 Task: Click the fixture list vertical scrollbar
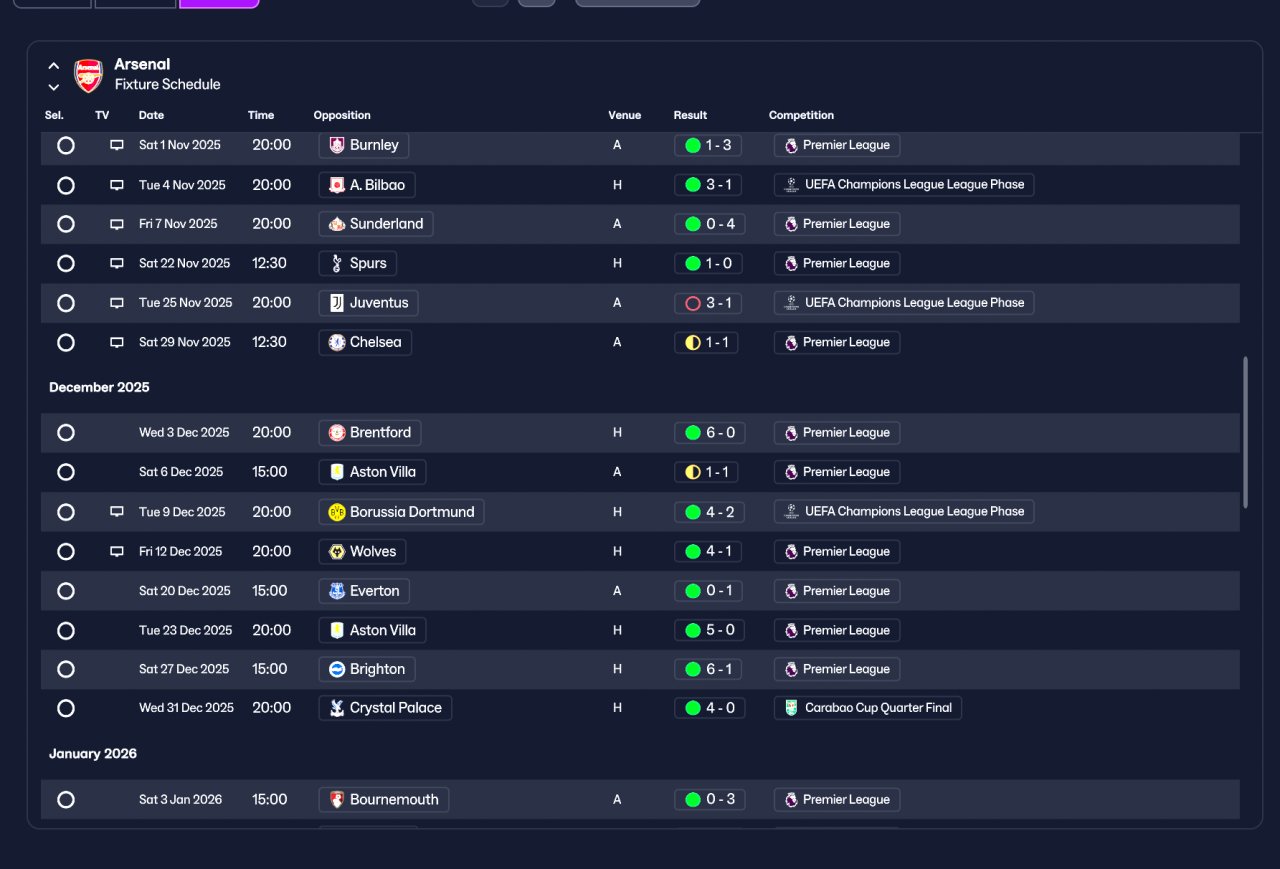(x=1245, y=432)
